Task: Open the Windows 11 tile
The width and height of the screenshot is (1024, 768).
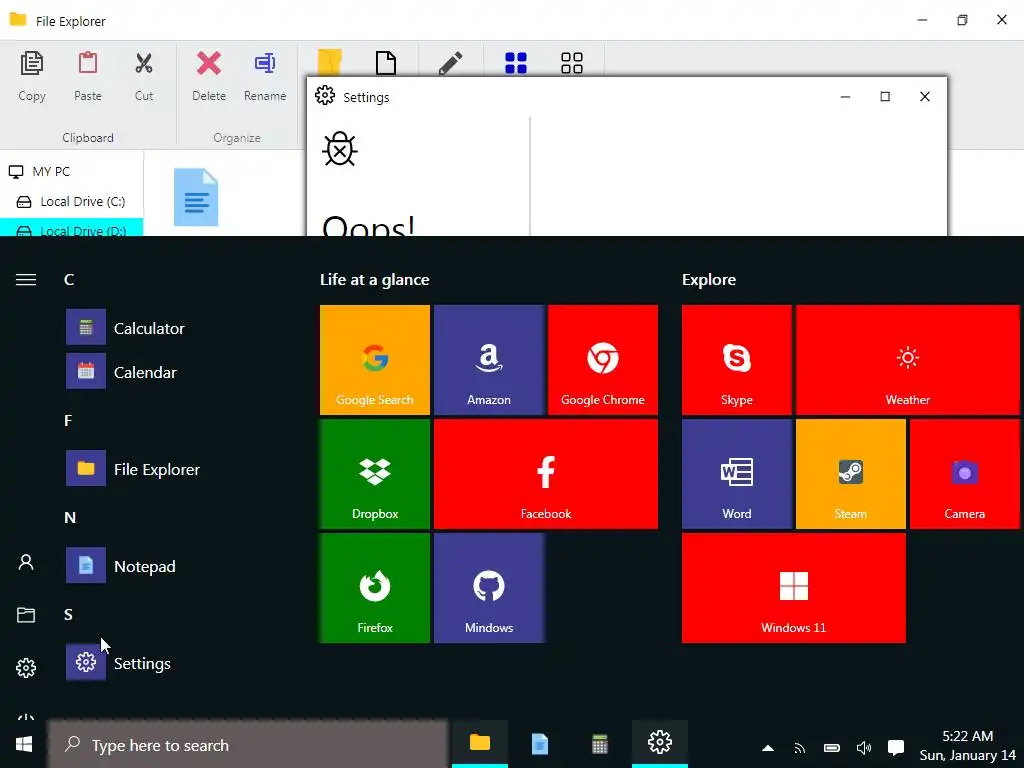Action: 793,588
